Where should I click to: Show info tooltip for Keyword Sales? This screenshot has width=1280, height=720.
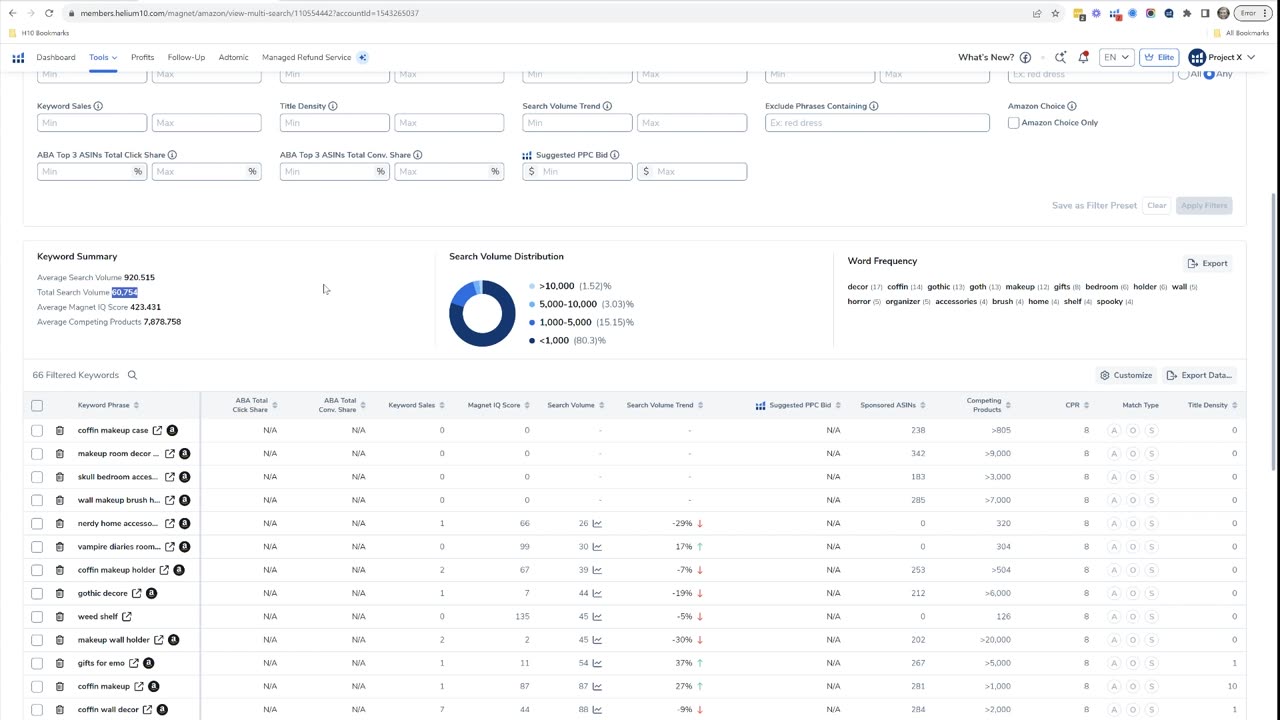[98, 106]
